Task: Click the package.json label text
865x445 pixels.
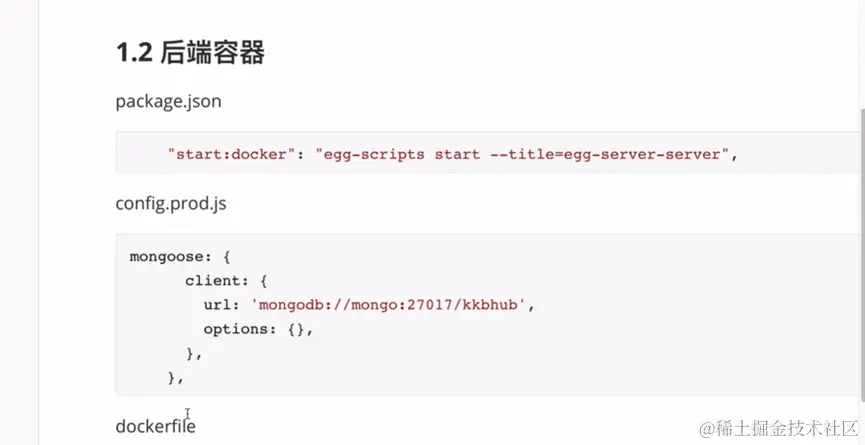Action: (x=168, y=101)
